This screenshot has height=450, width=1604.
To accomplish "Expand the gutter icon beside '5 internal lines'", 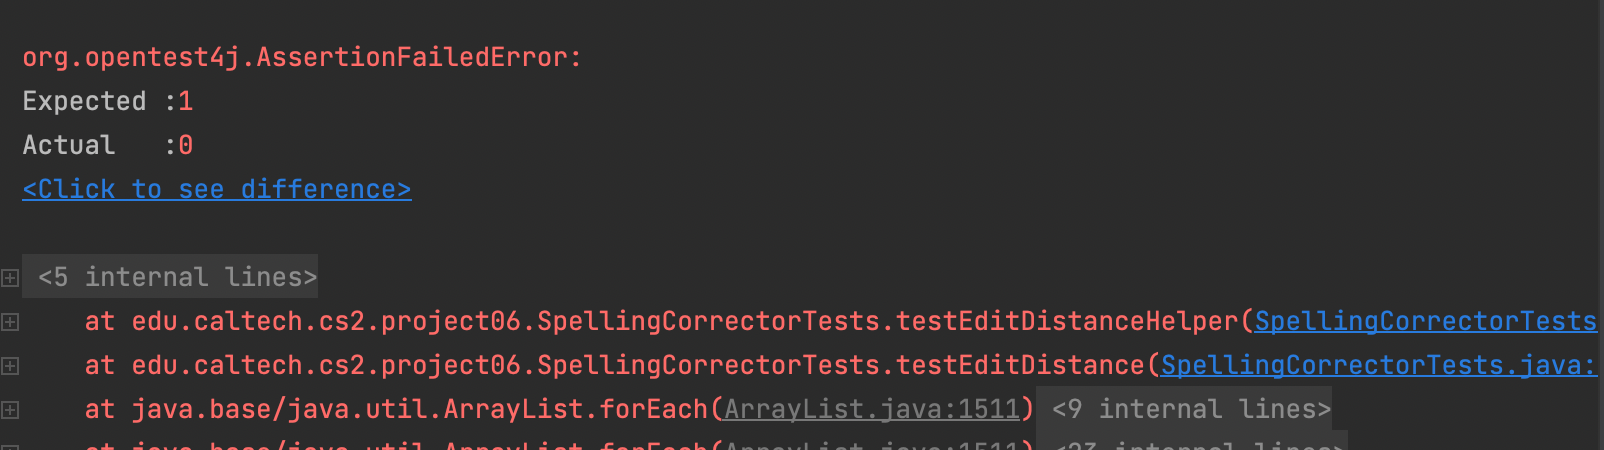I will 10,278.
